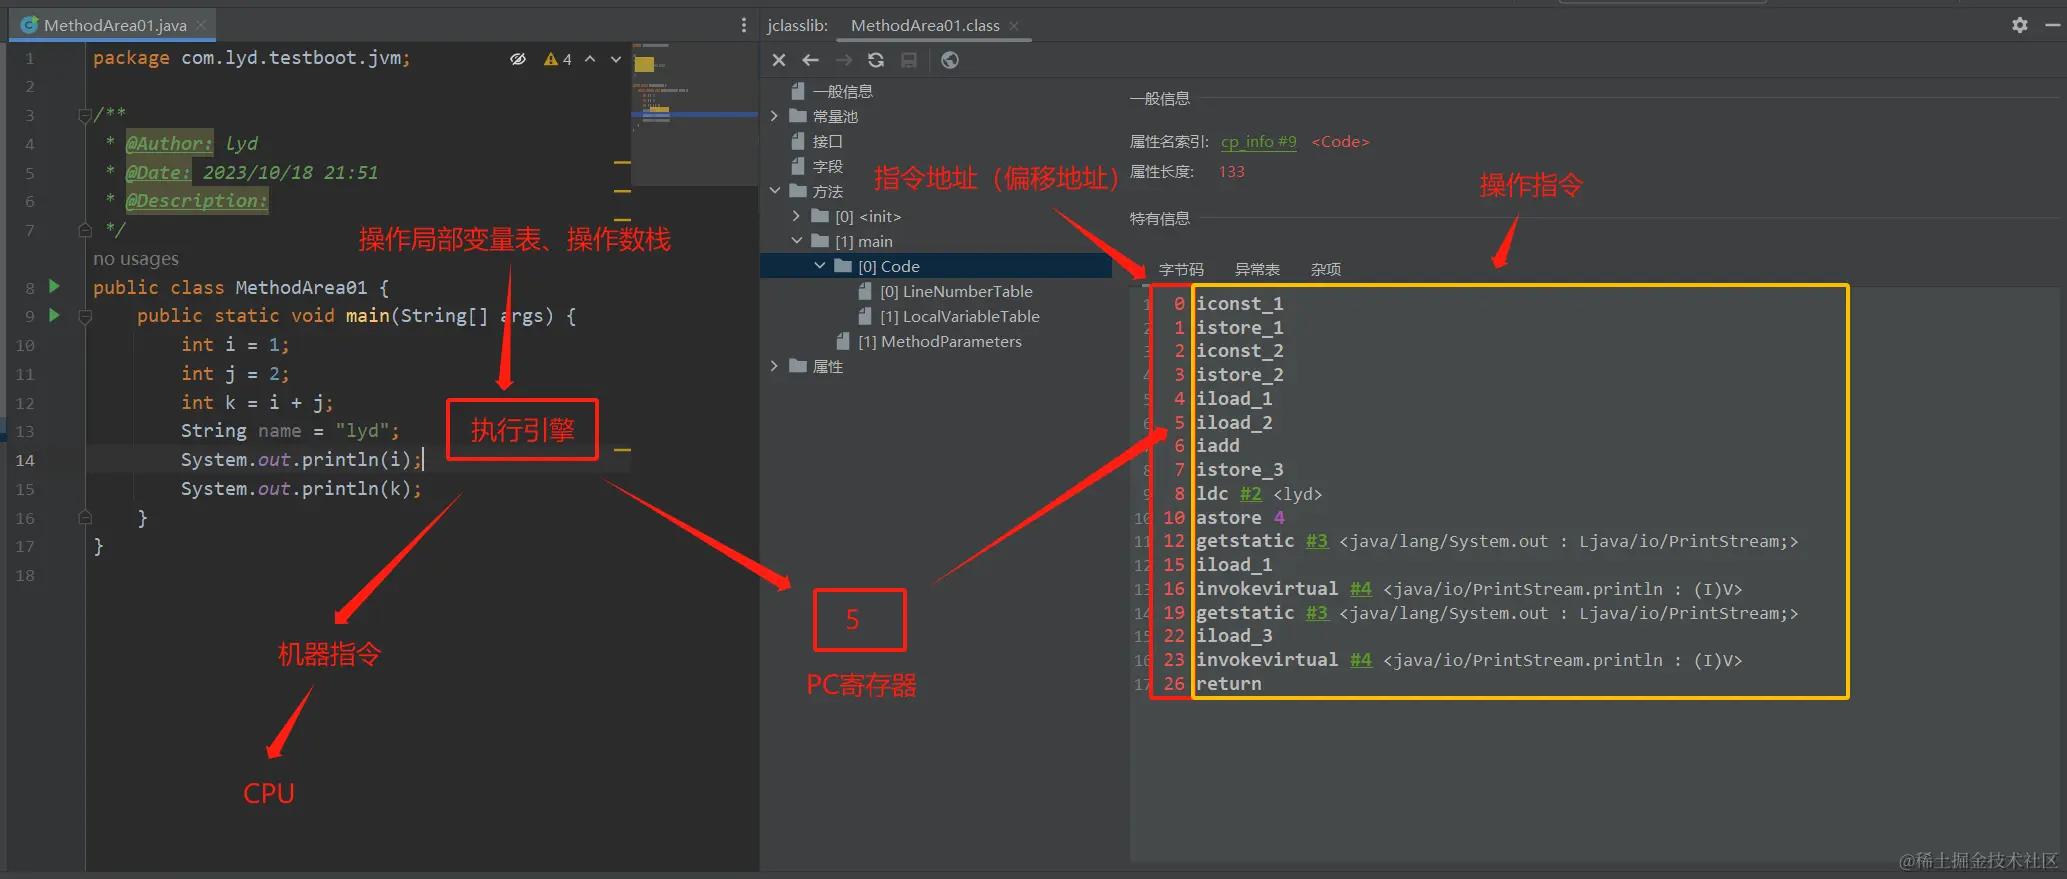
Task: Follow #3 link on first getstatic line
Action: (x=1317, y=541)
